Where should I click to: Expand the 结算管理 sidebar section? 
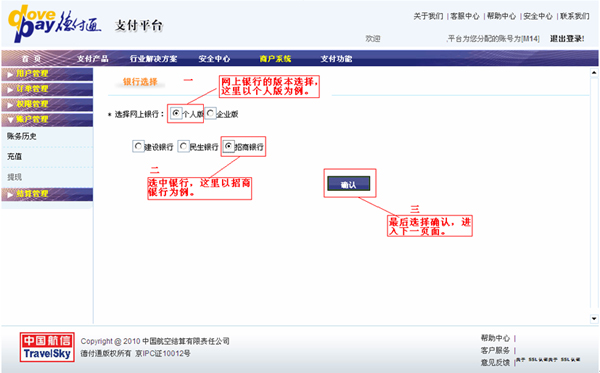click(47, 194)
